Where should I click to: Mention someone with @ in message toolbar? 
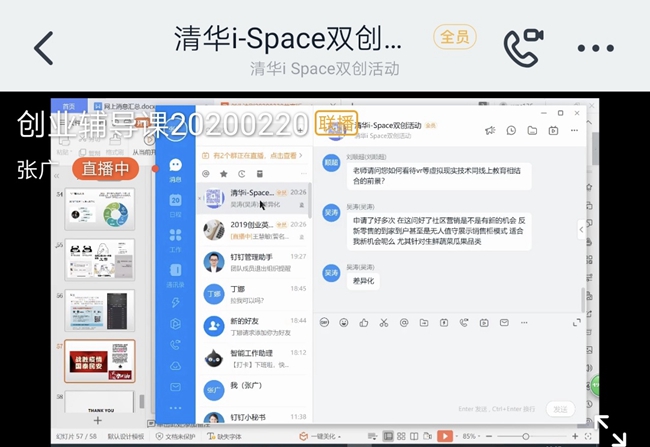pos(404,322)
